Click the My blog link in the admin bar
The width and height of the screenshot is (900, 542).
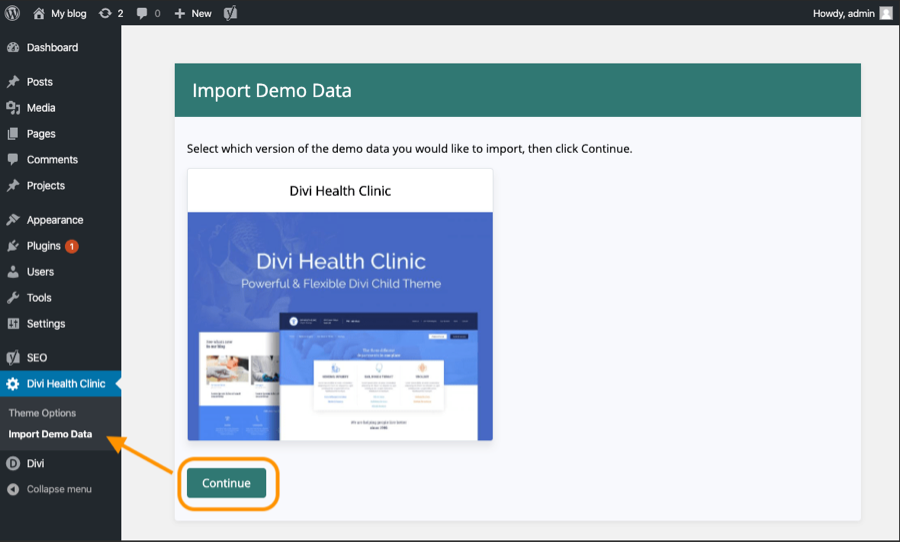point(68,13)
